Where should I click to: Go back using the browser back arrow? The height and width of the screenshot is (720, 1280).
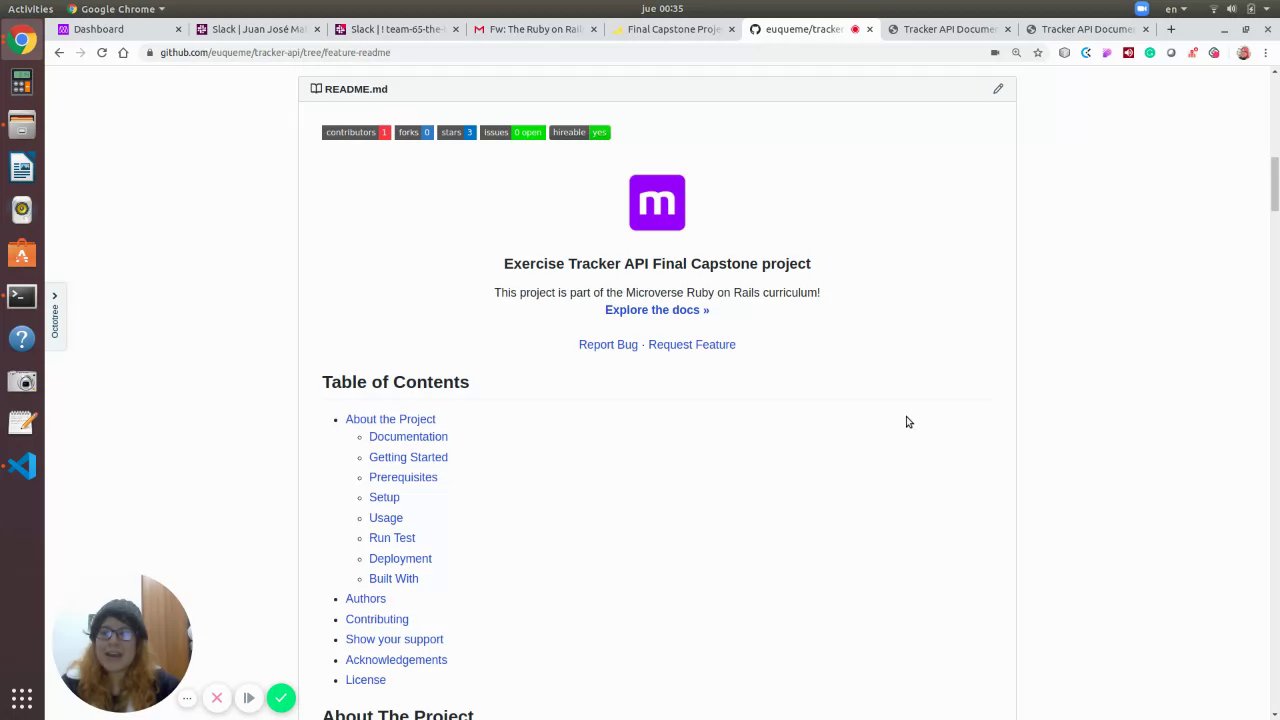click(59, 53)
